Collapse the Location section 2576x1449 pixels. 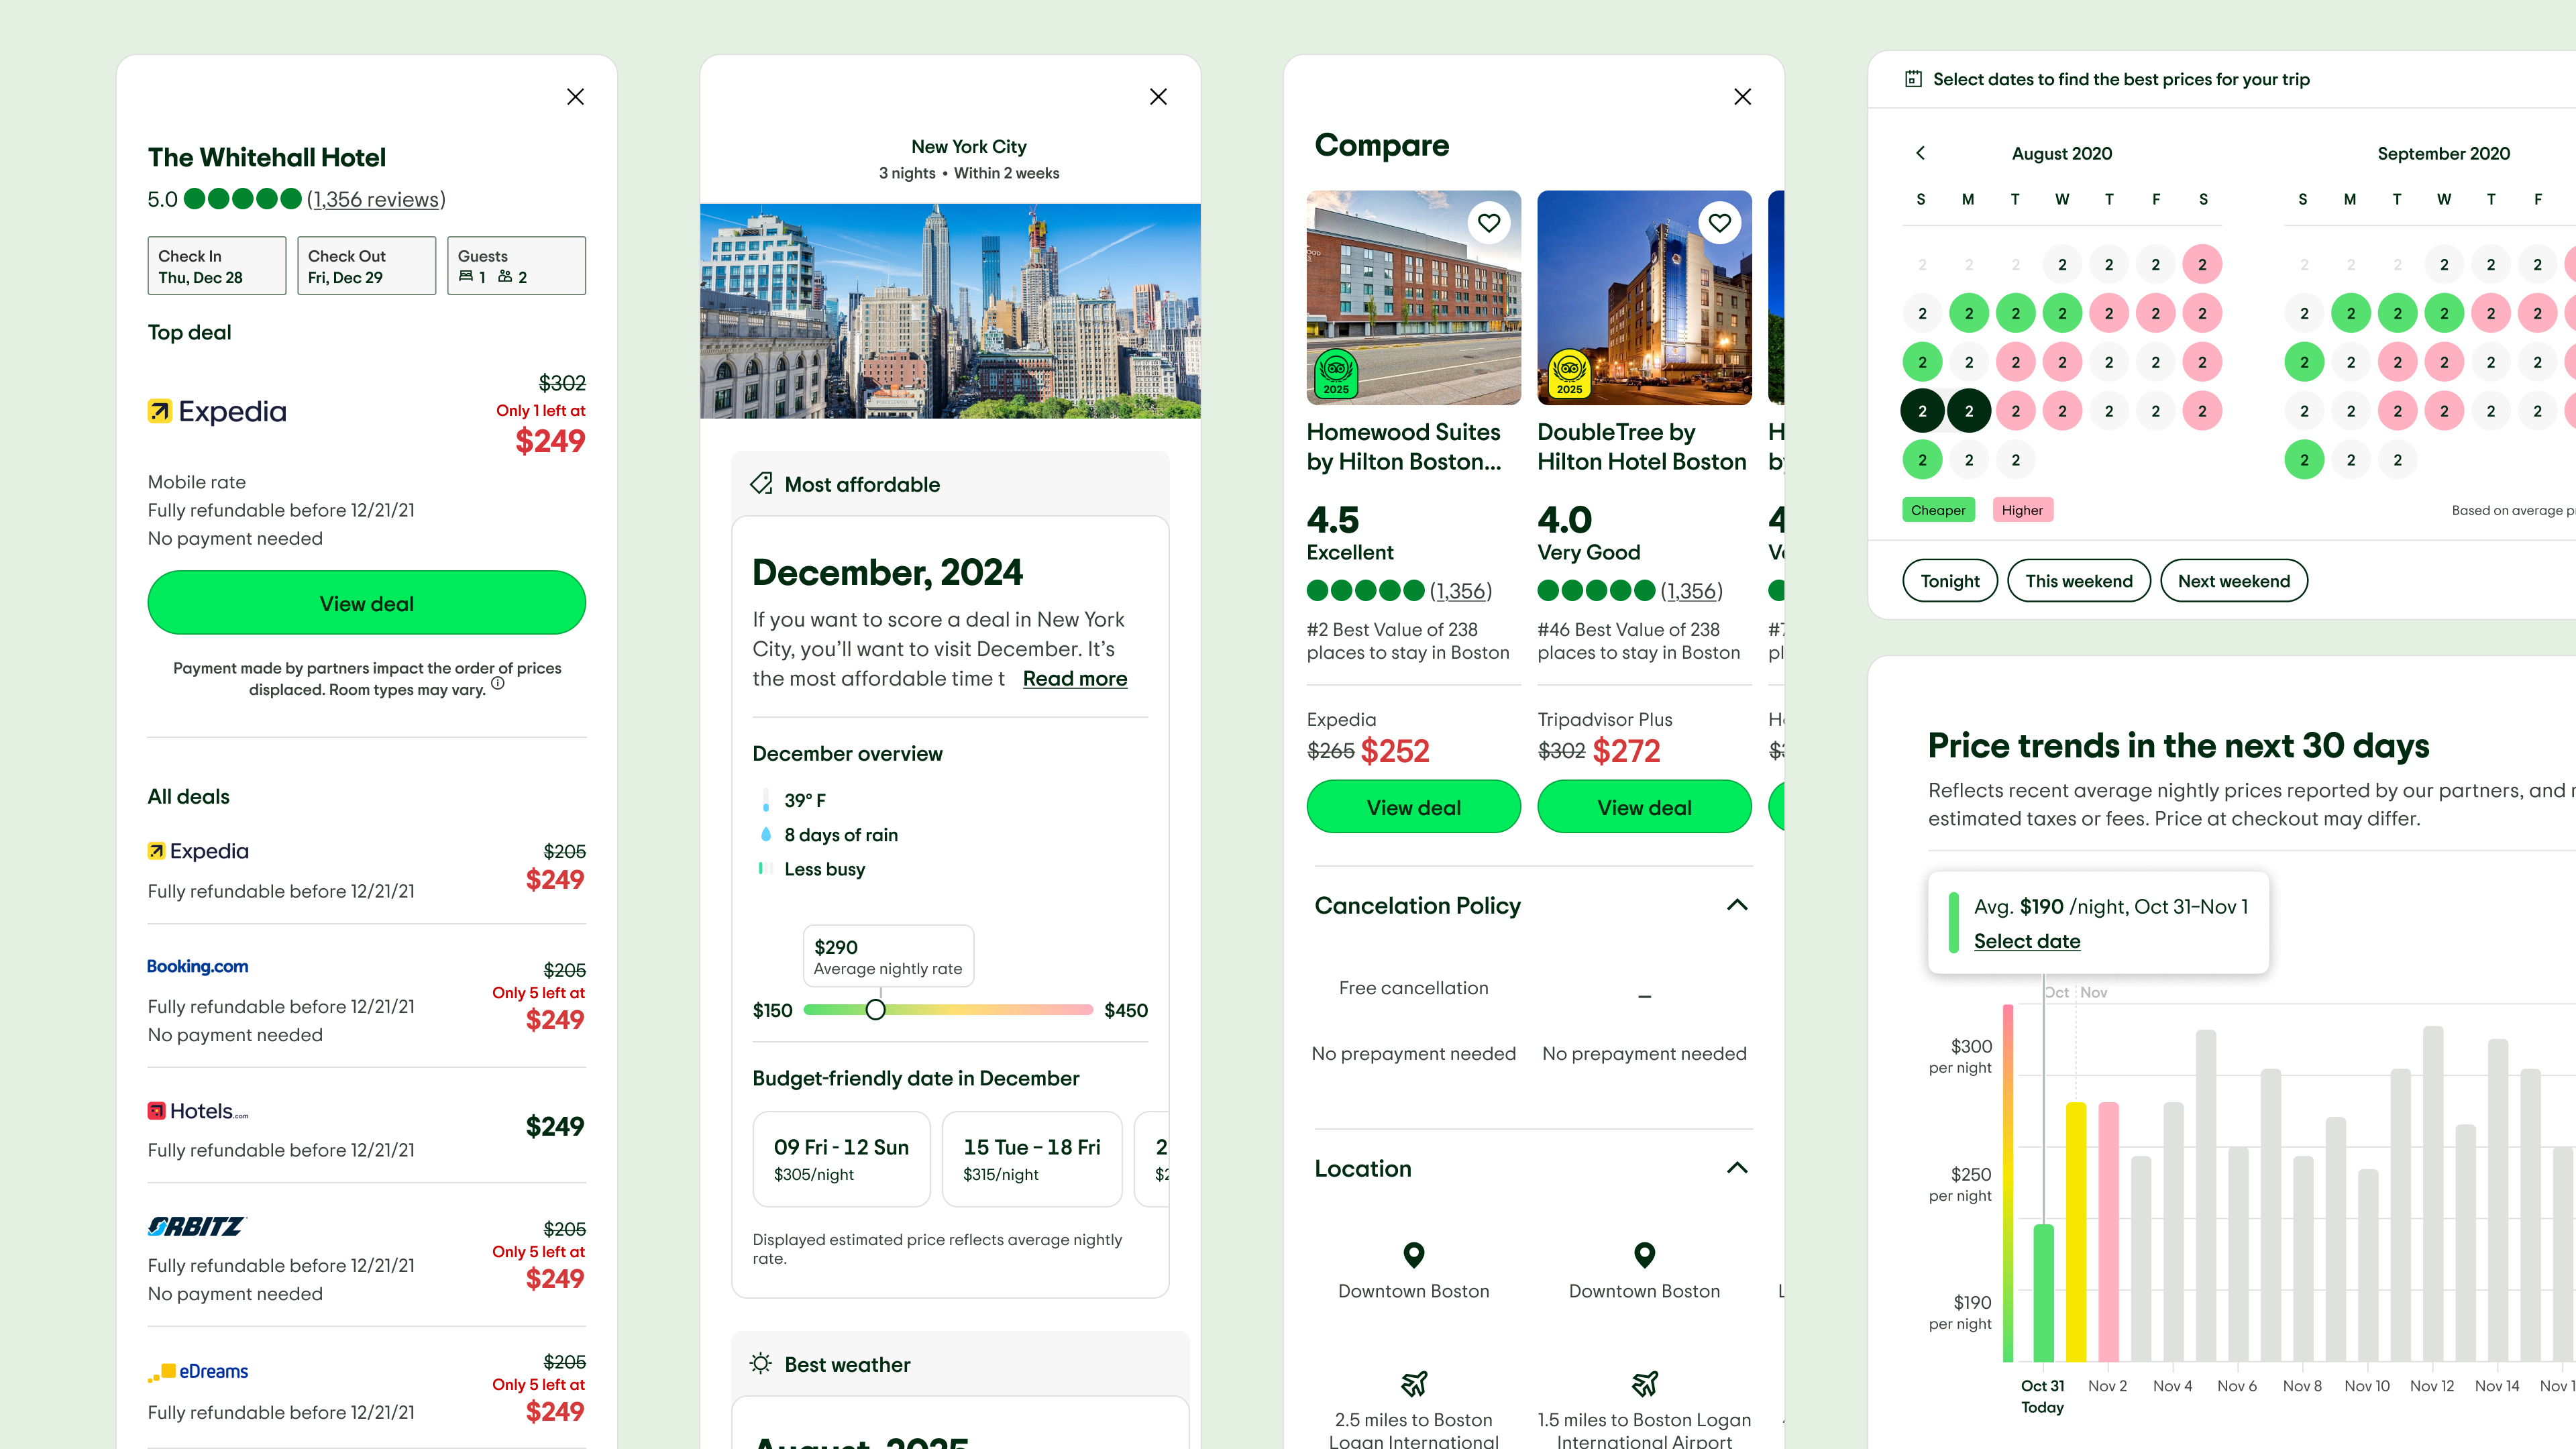(1737, 1168)
